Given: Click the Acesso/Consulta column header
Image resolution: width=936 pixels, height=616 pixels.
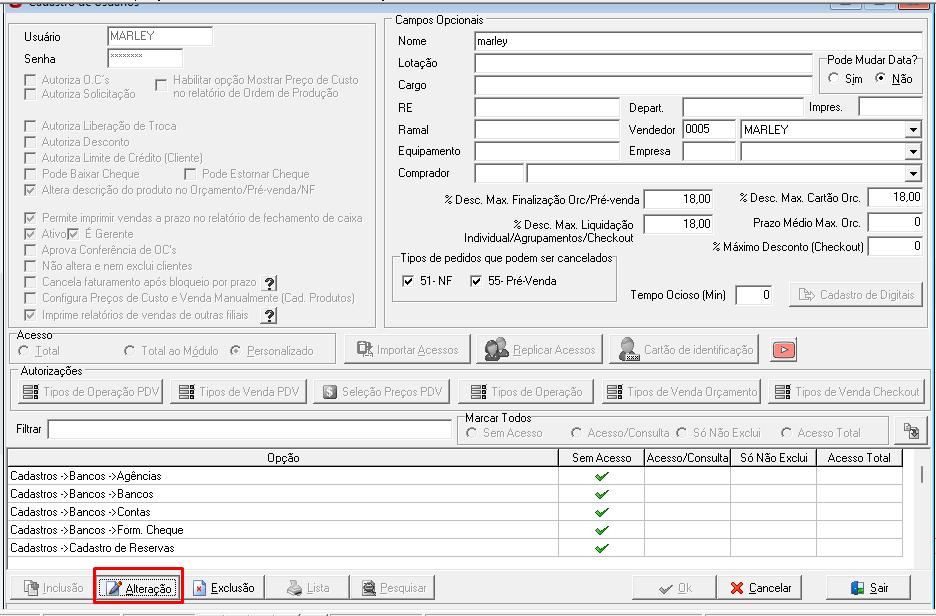Looking at the screenshot, I should coord(688,458).
